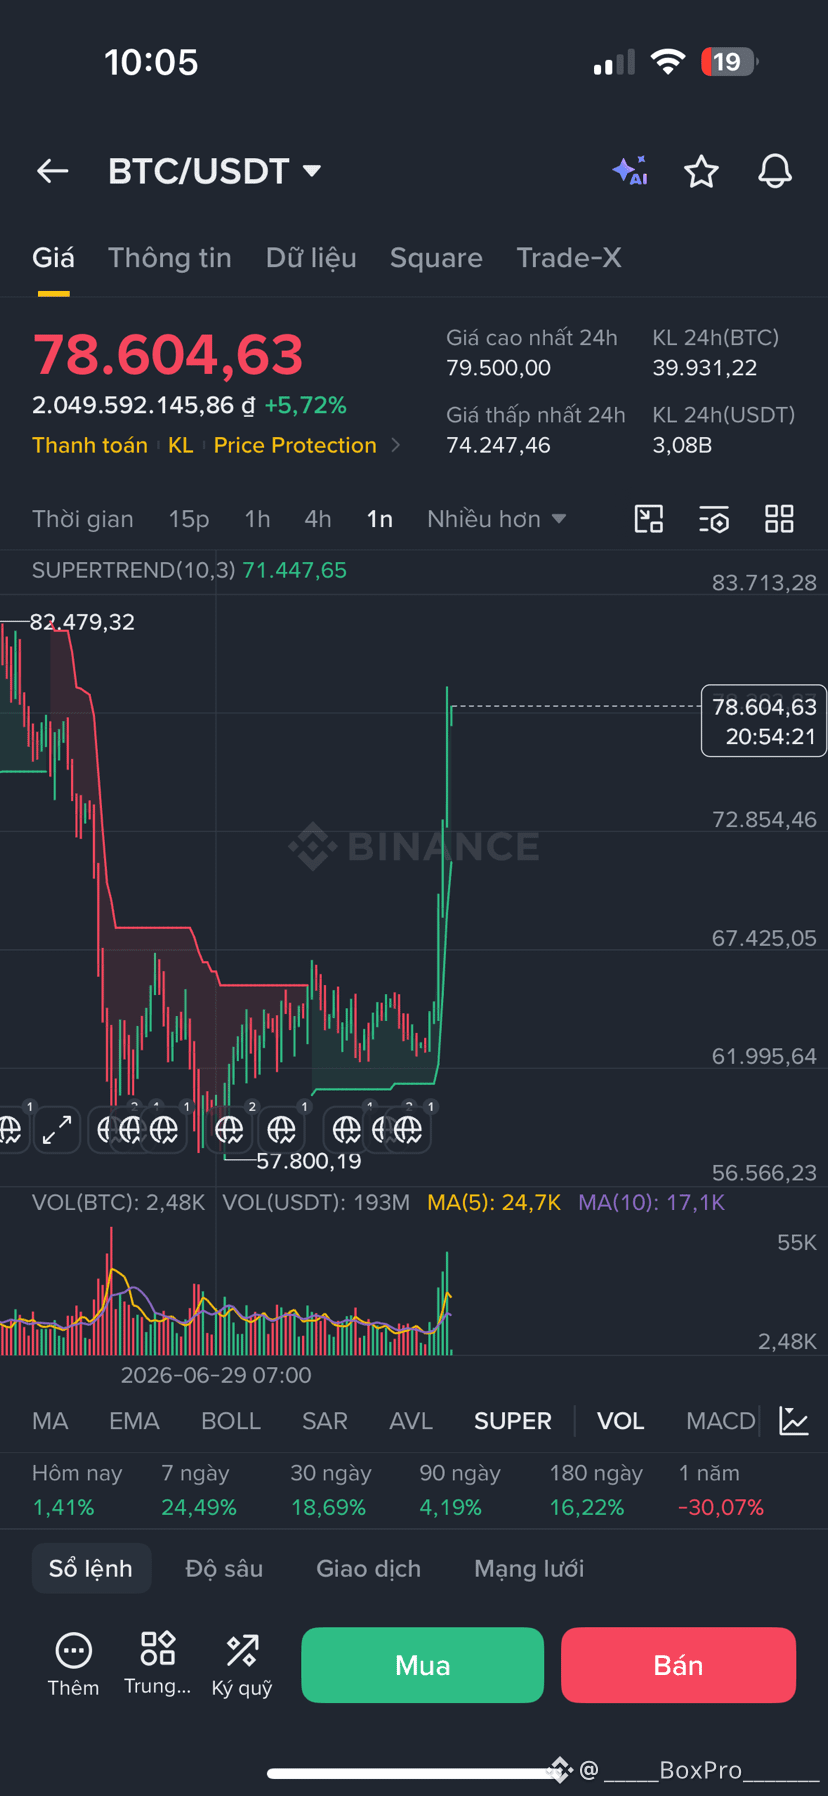Tap Thêm more options icon
Image resolution: width=828 pixels, height=1796 pixels.
point(73,1665)
